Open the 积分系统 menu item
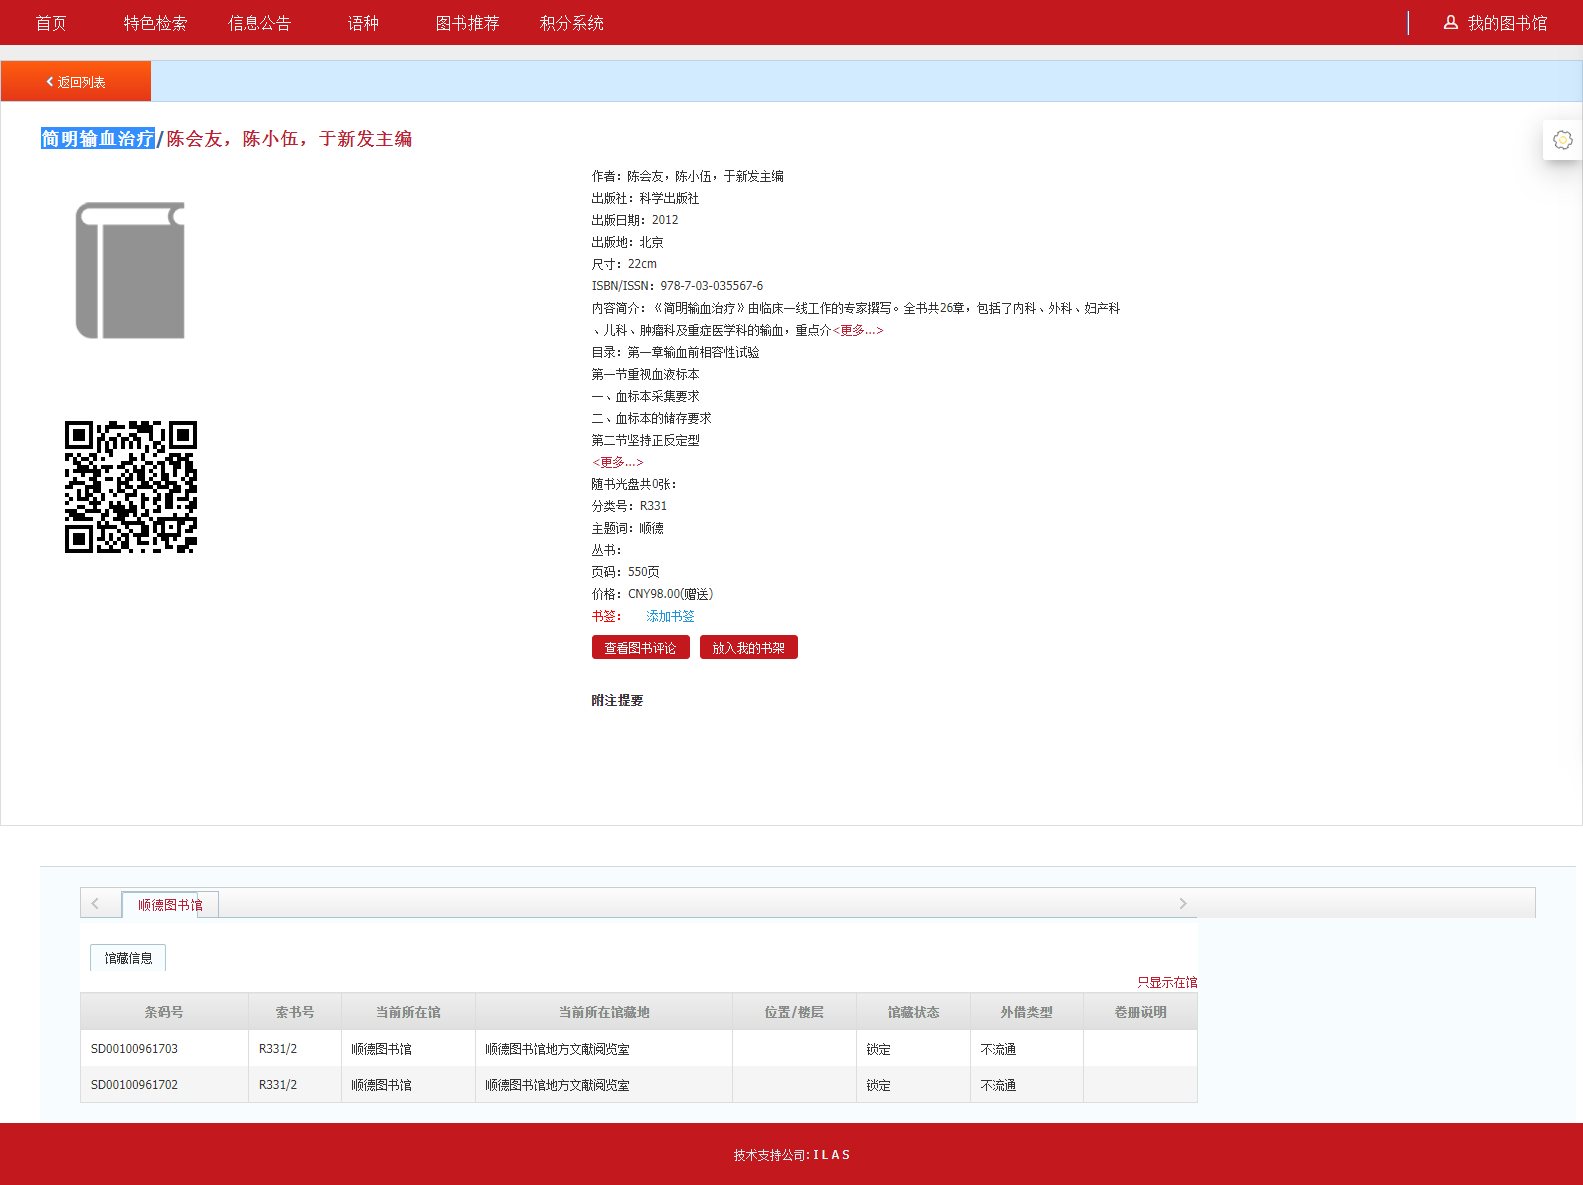The width and height of the screenshot is (1583, 1185). [x=571, y=23]
